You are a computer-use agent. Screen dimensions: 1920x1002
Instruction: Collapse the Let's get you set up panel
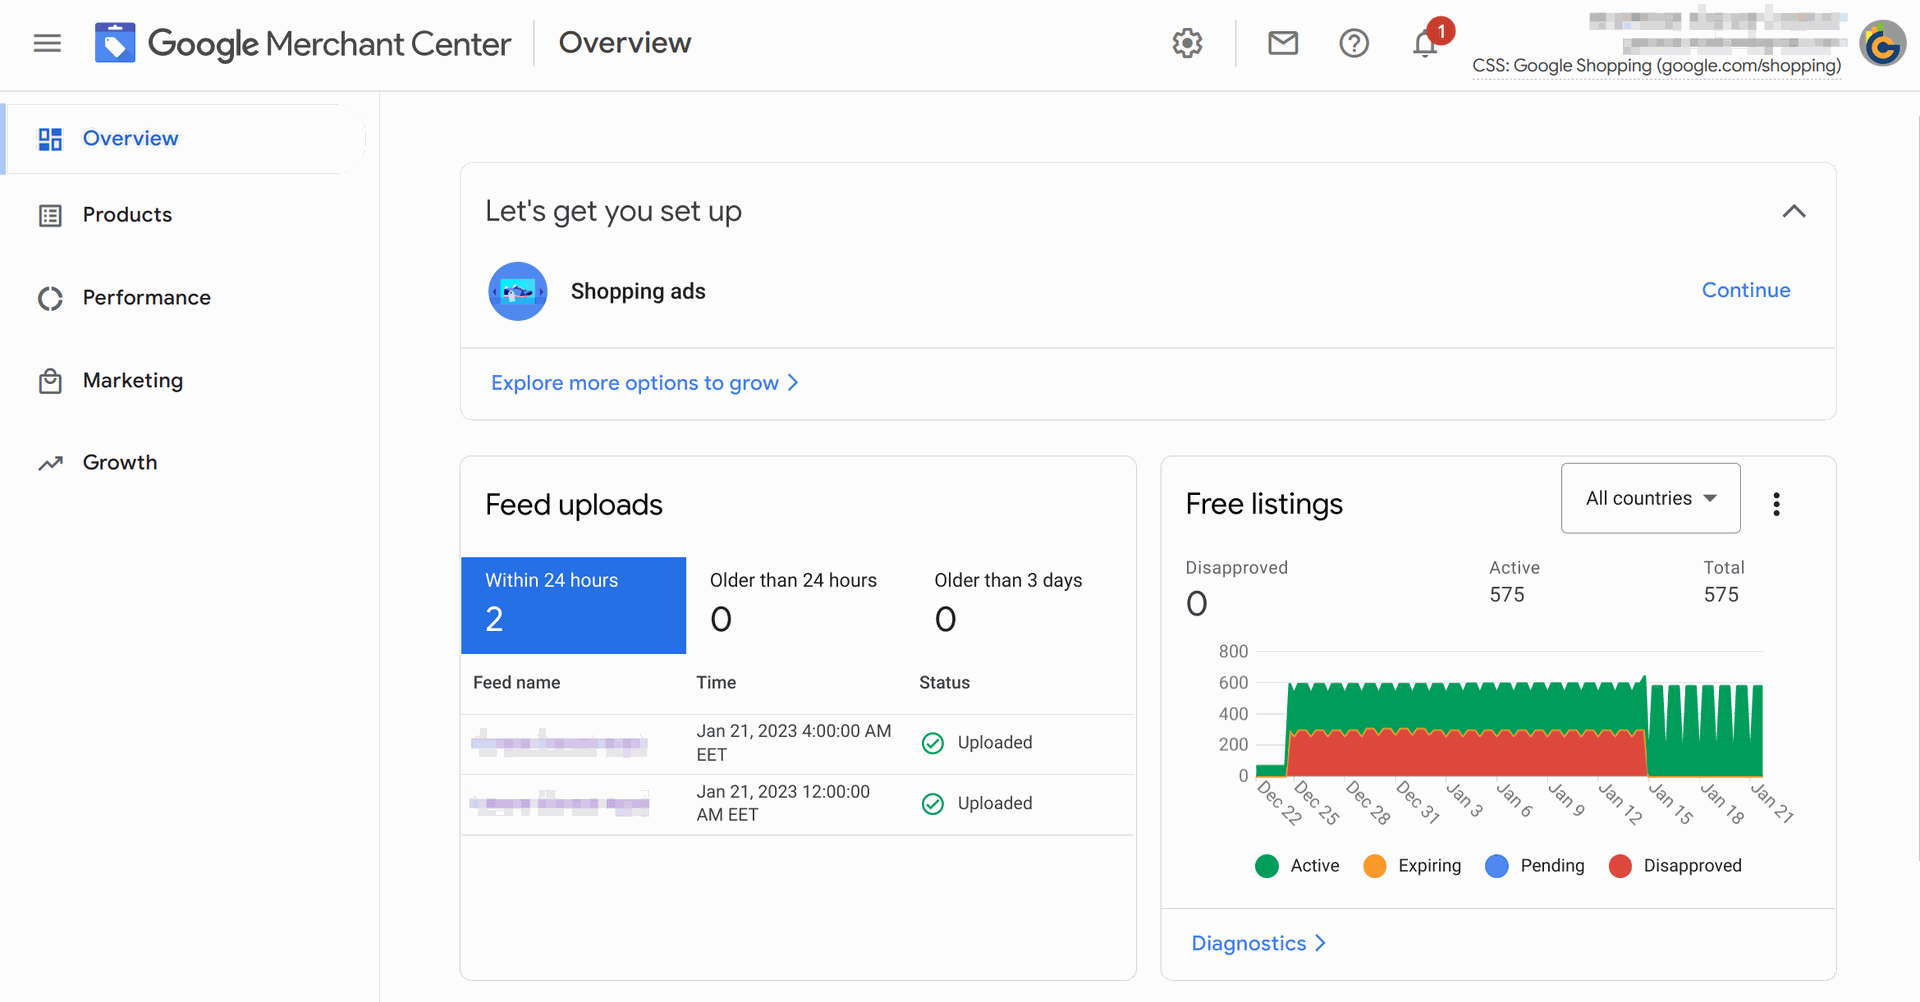(1794, 211)
